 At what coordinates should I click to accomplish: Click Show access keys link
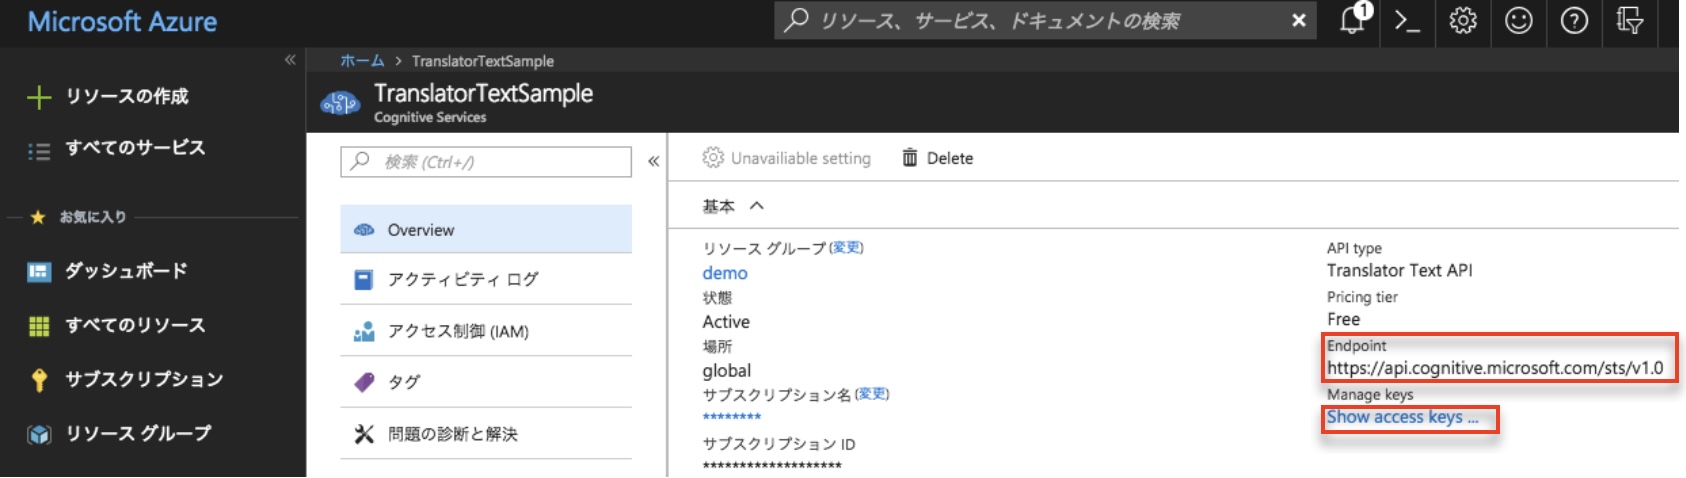click(x=1402, y=417)
